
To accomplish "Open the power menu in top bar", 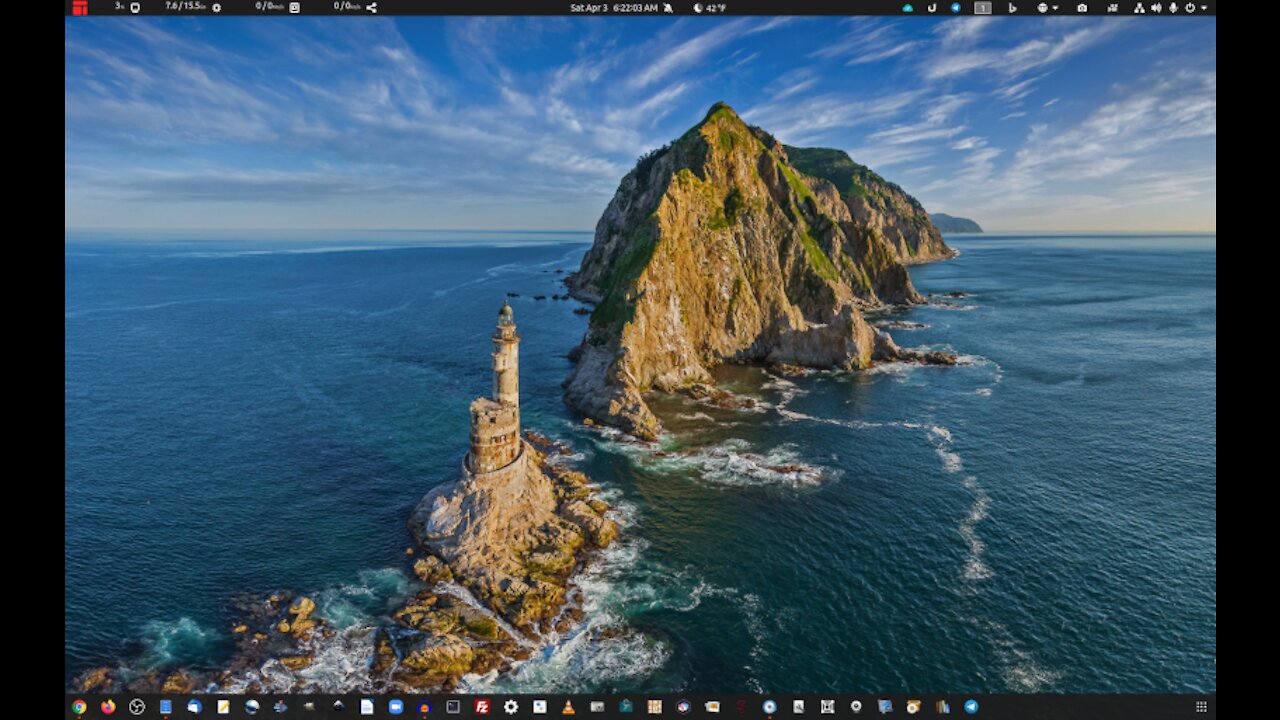I will point(1196,8).
